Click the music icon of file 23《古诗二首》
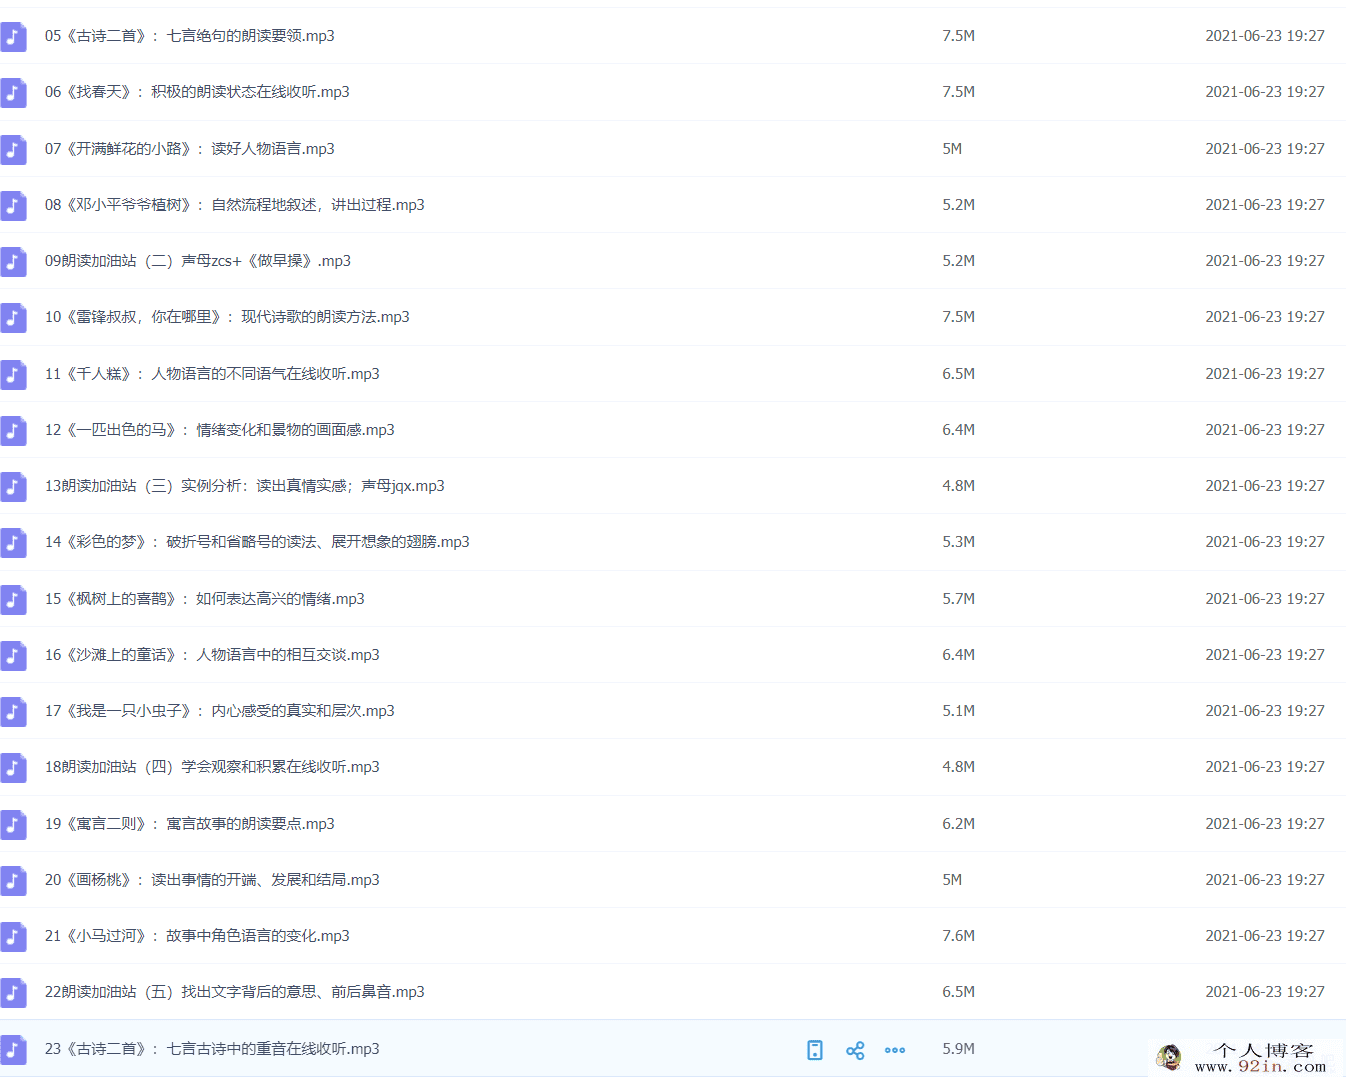The image size is (1346, 1080). [13, 1049]
